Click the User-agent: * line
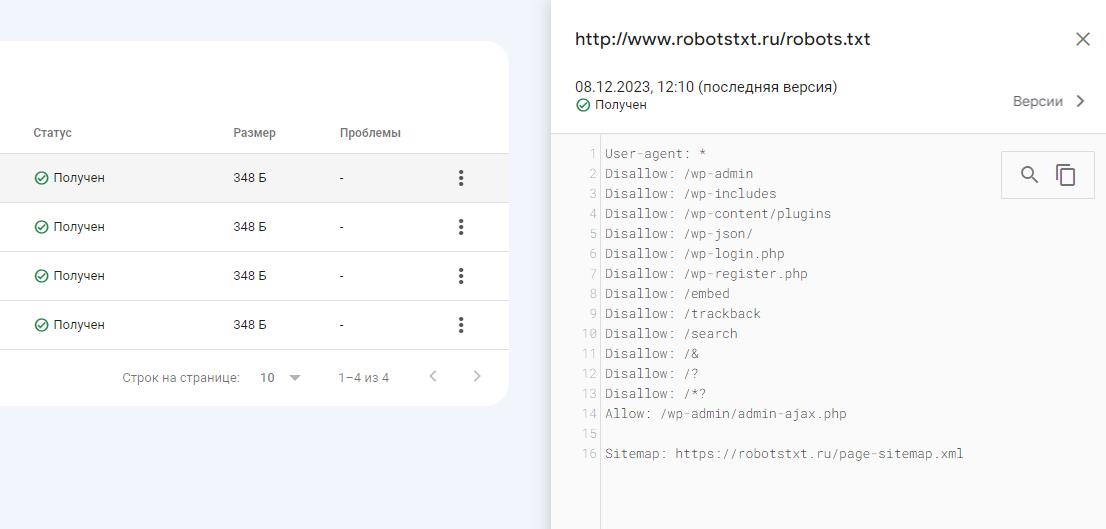Viewport: 1106px width, 529px height. [x=656, y=154]
